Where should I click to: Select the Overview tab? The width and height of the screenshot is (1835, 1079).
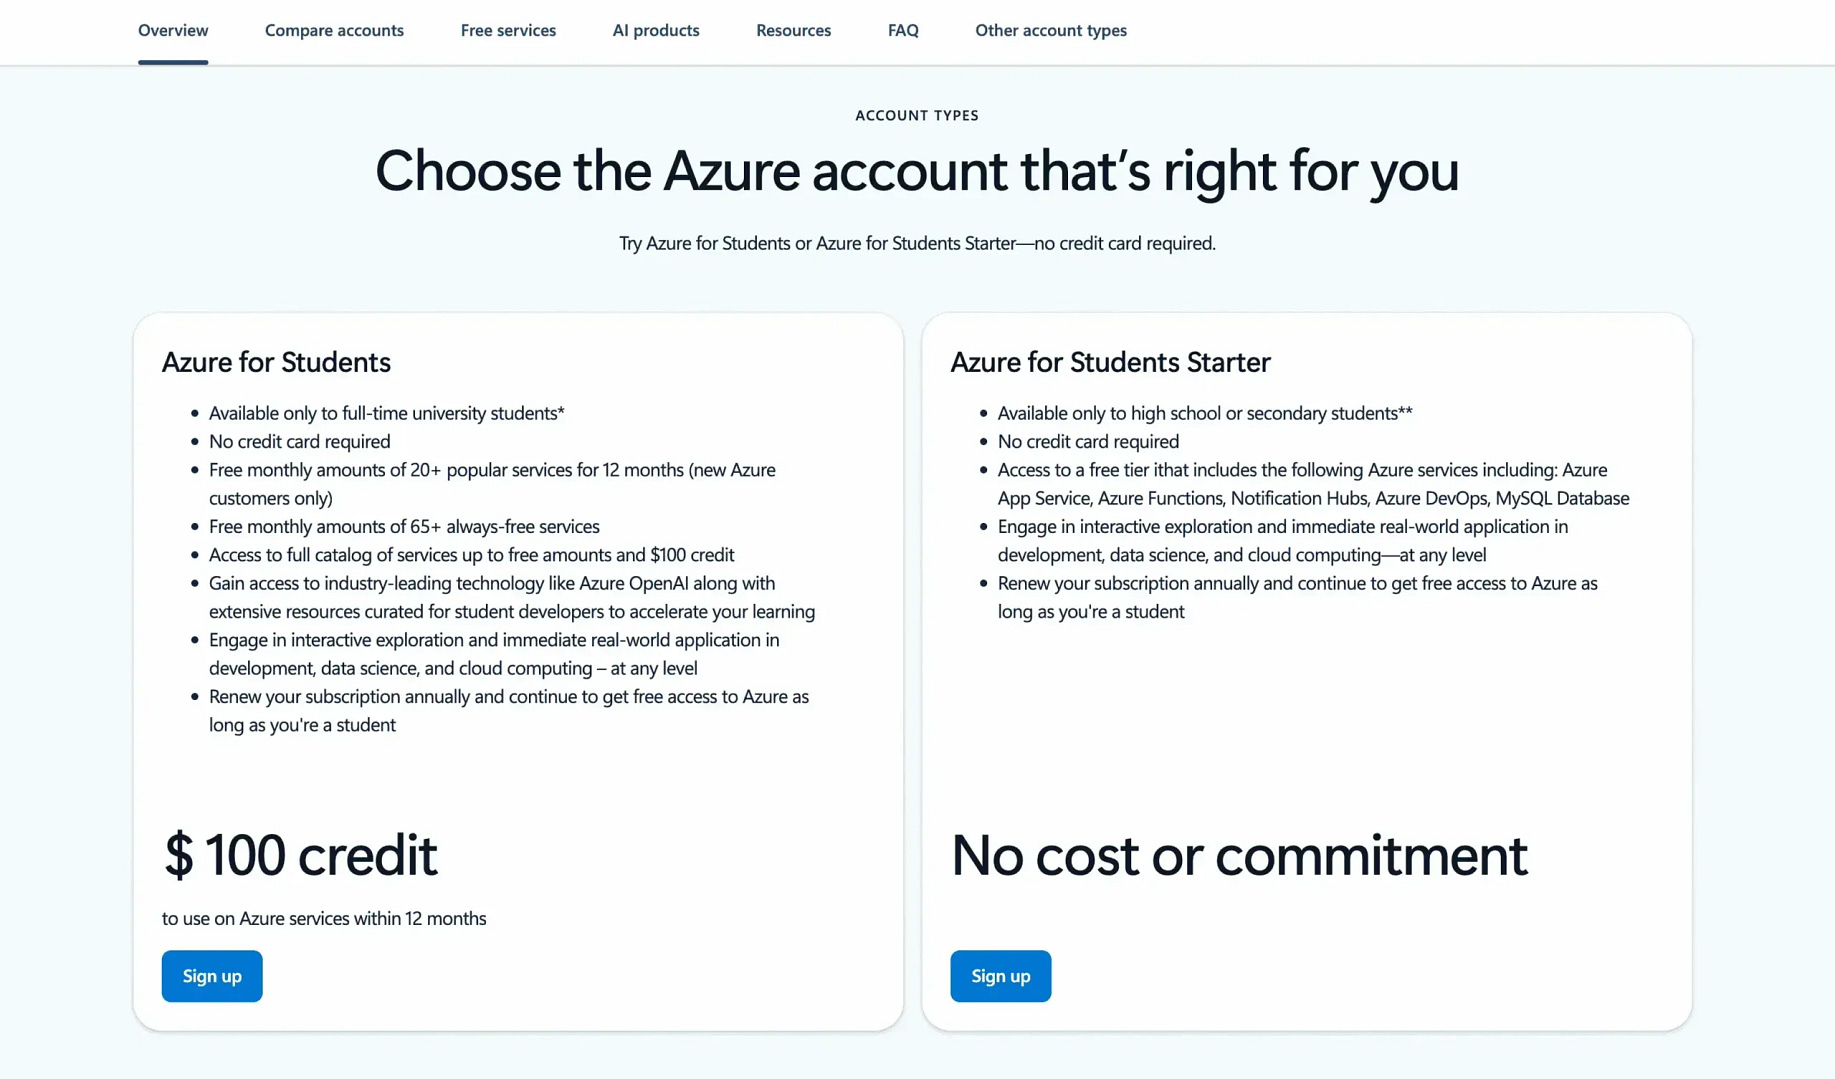tap(173, 30)
